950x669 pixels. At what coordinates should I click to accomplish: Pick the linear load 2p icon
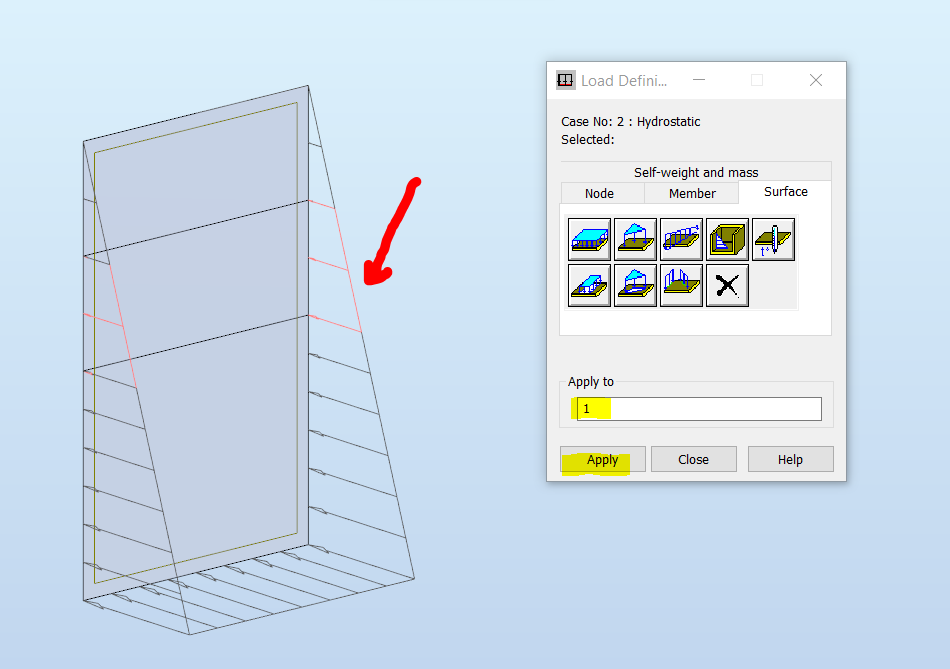(x=681, y=239)
